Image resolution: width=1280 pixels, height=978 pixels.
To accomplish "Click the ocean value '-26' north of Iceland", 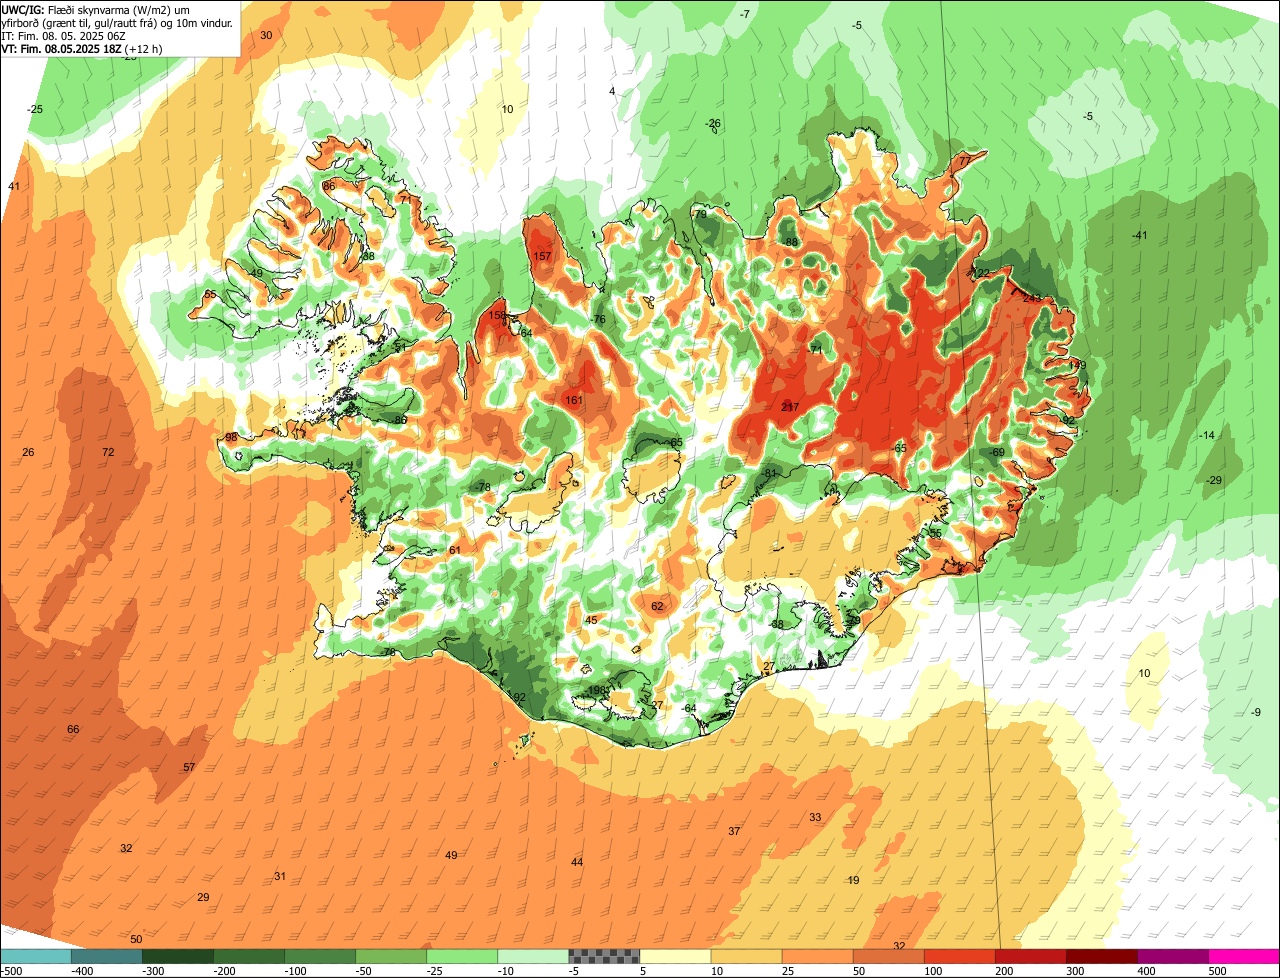I will pyautogui.click(x=712, y=124).
